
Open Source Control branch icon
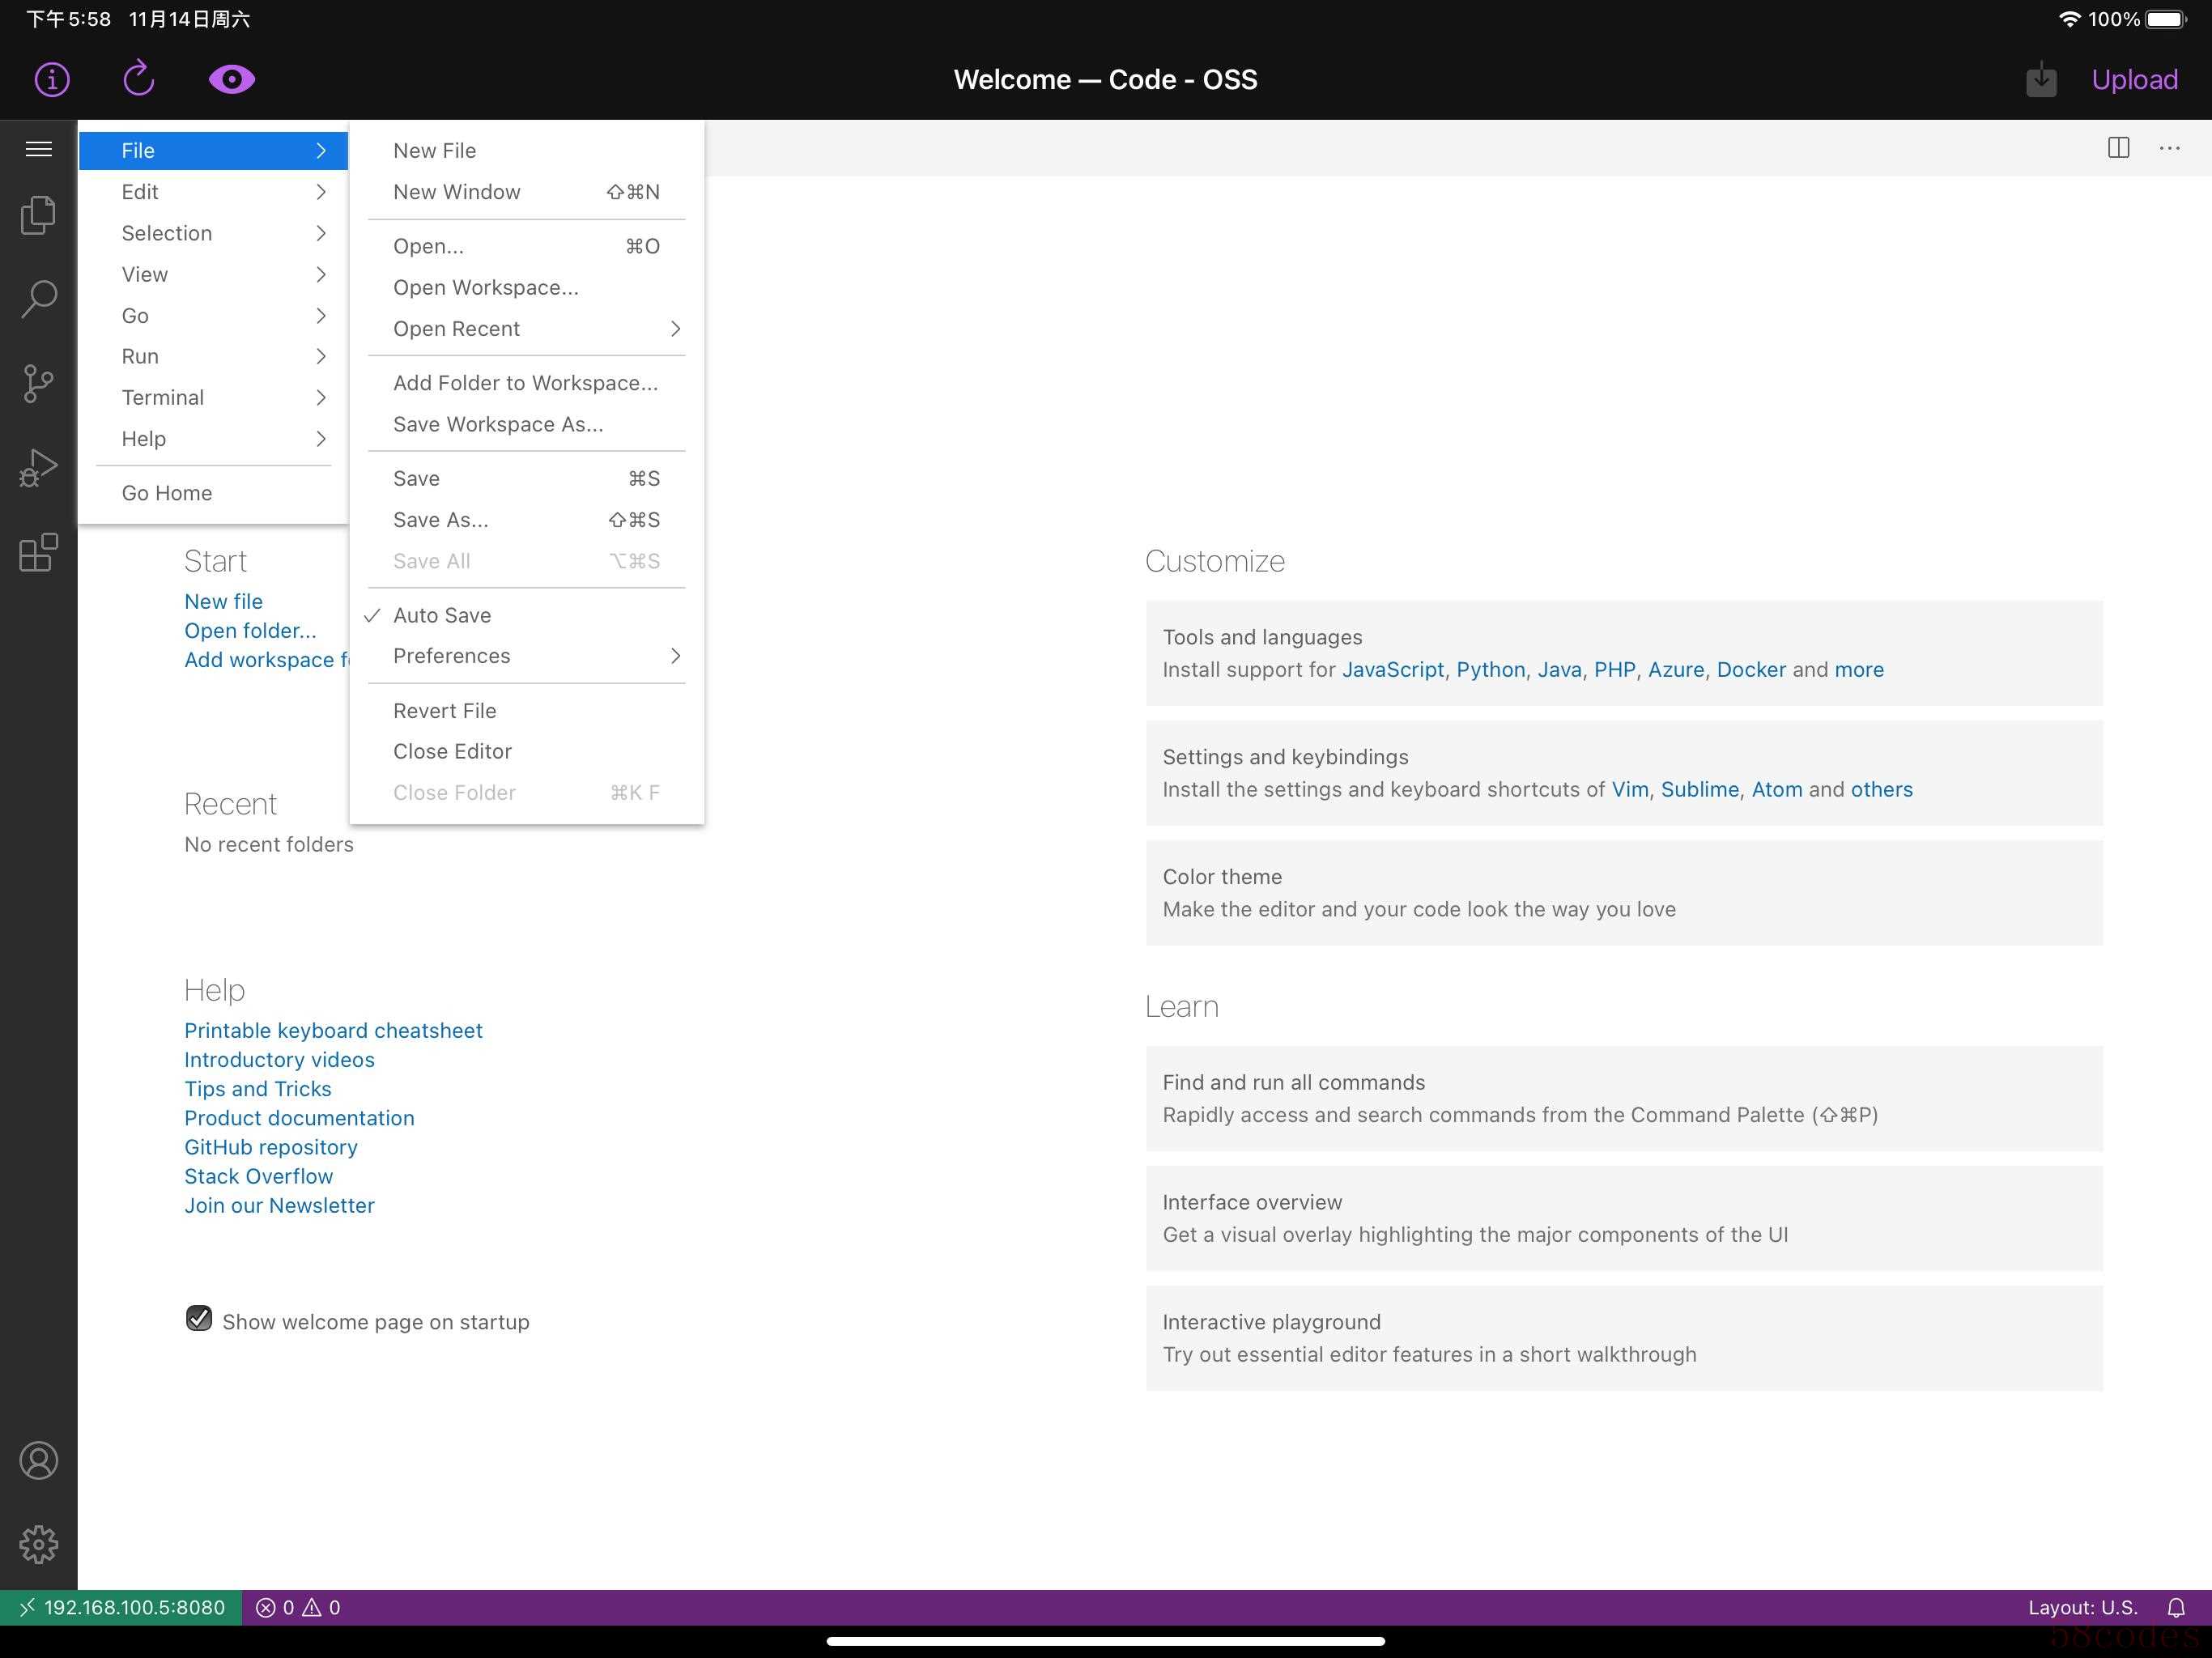click(39, 383)
